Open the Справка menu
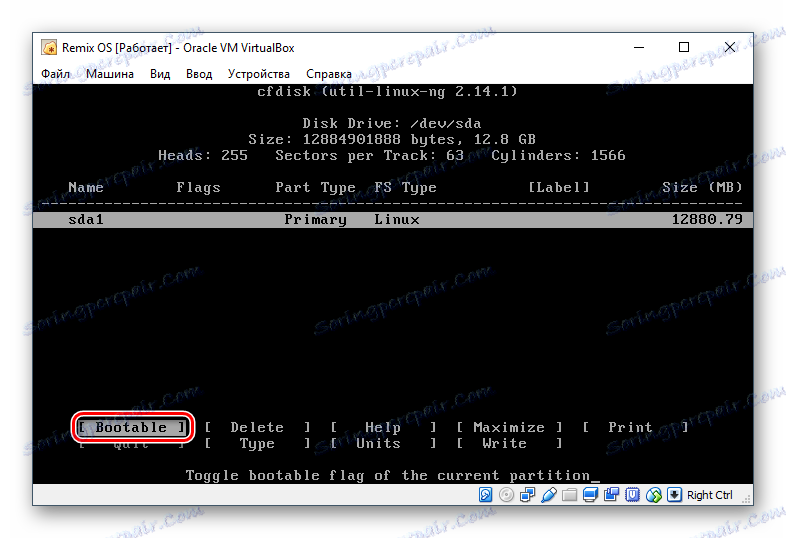 329,74
